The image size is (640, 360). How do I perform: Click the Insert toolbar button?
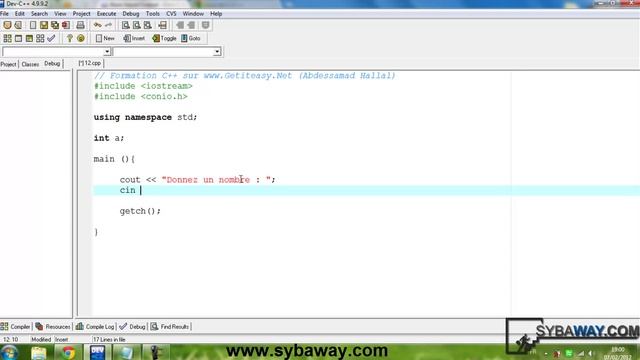[x=134, y=38]
